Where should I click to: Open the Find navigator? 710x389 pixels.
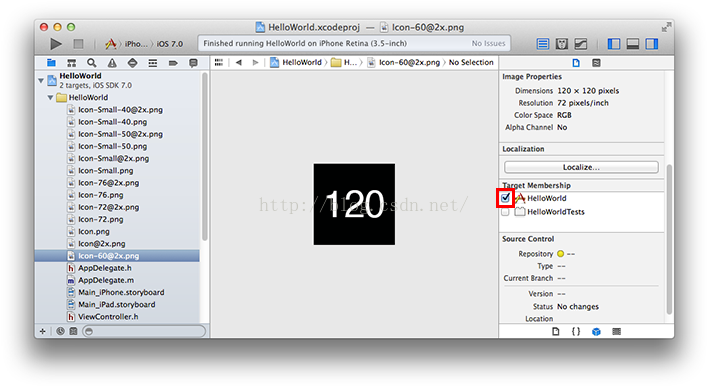[x=91, y=62]
